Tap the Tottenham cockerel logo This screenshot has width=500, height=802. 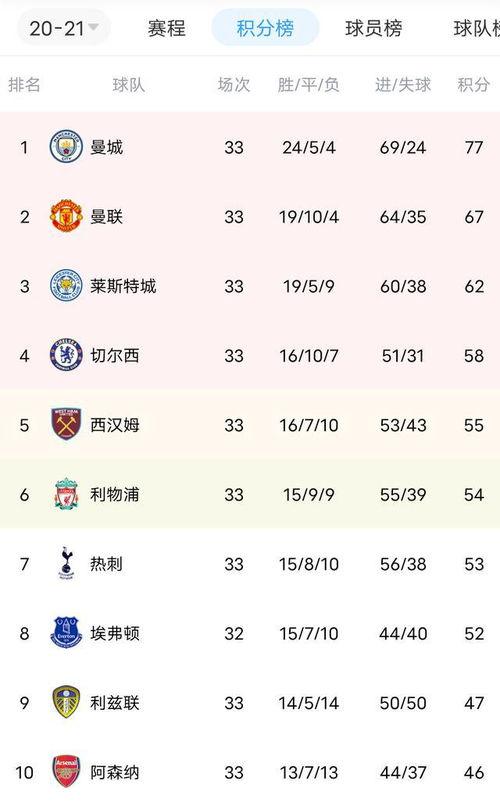pos(66,564)
